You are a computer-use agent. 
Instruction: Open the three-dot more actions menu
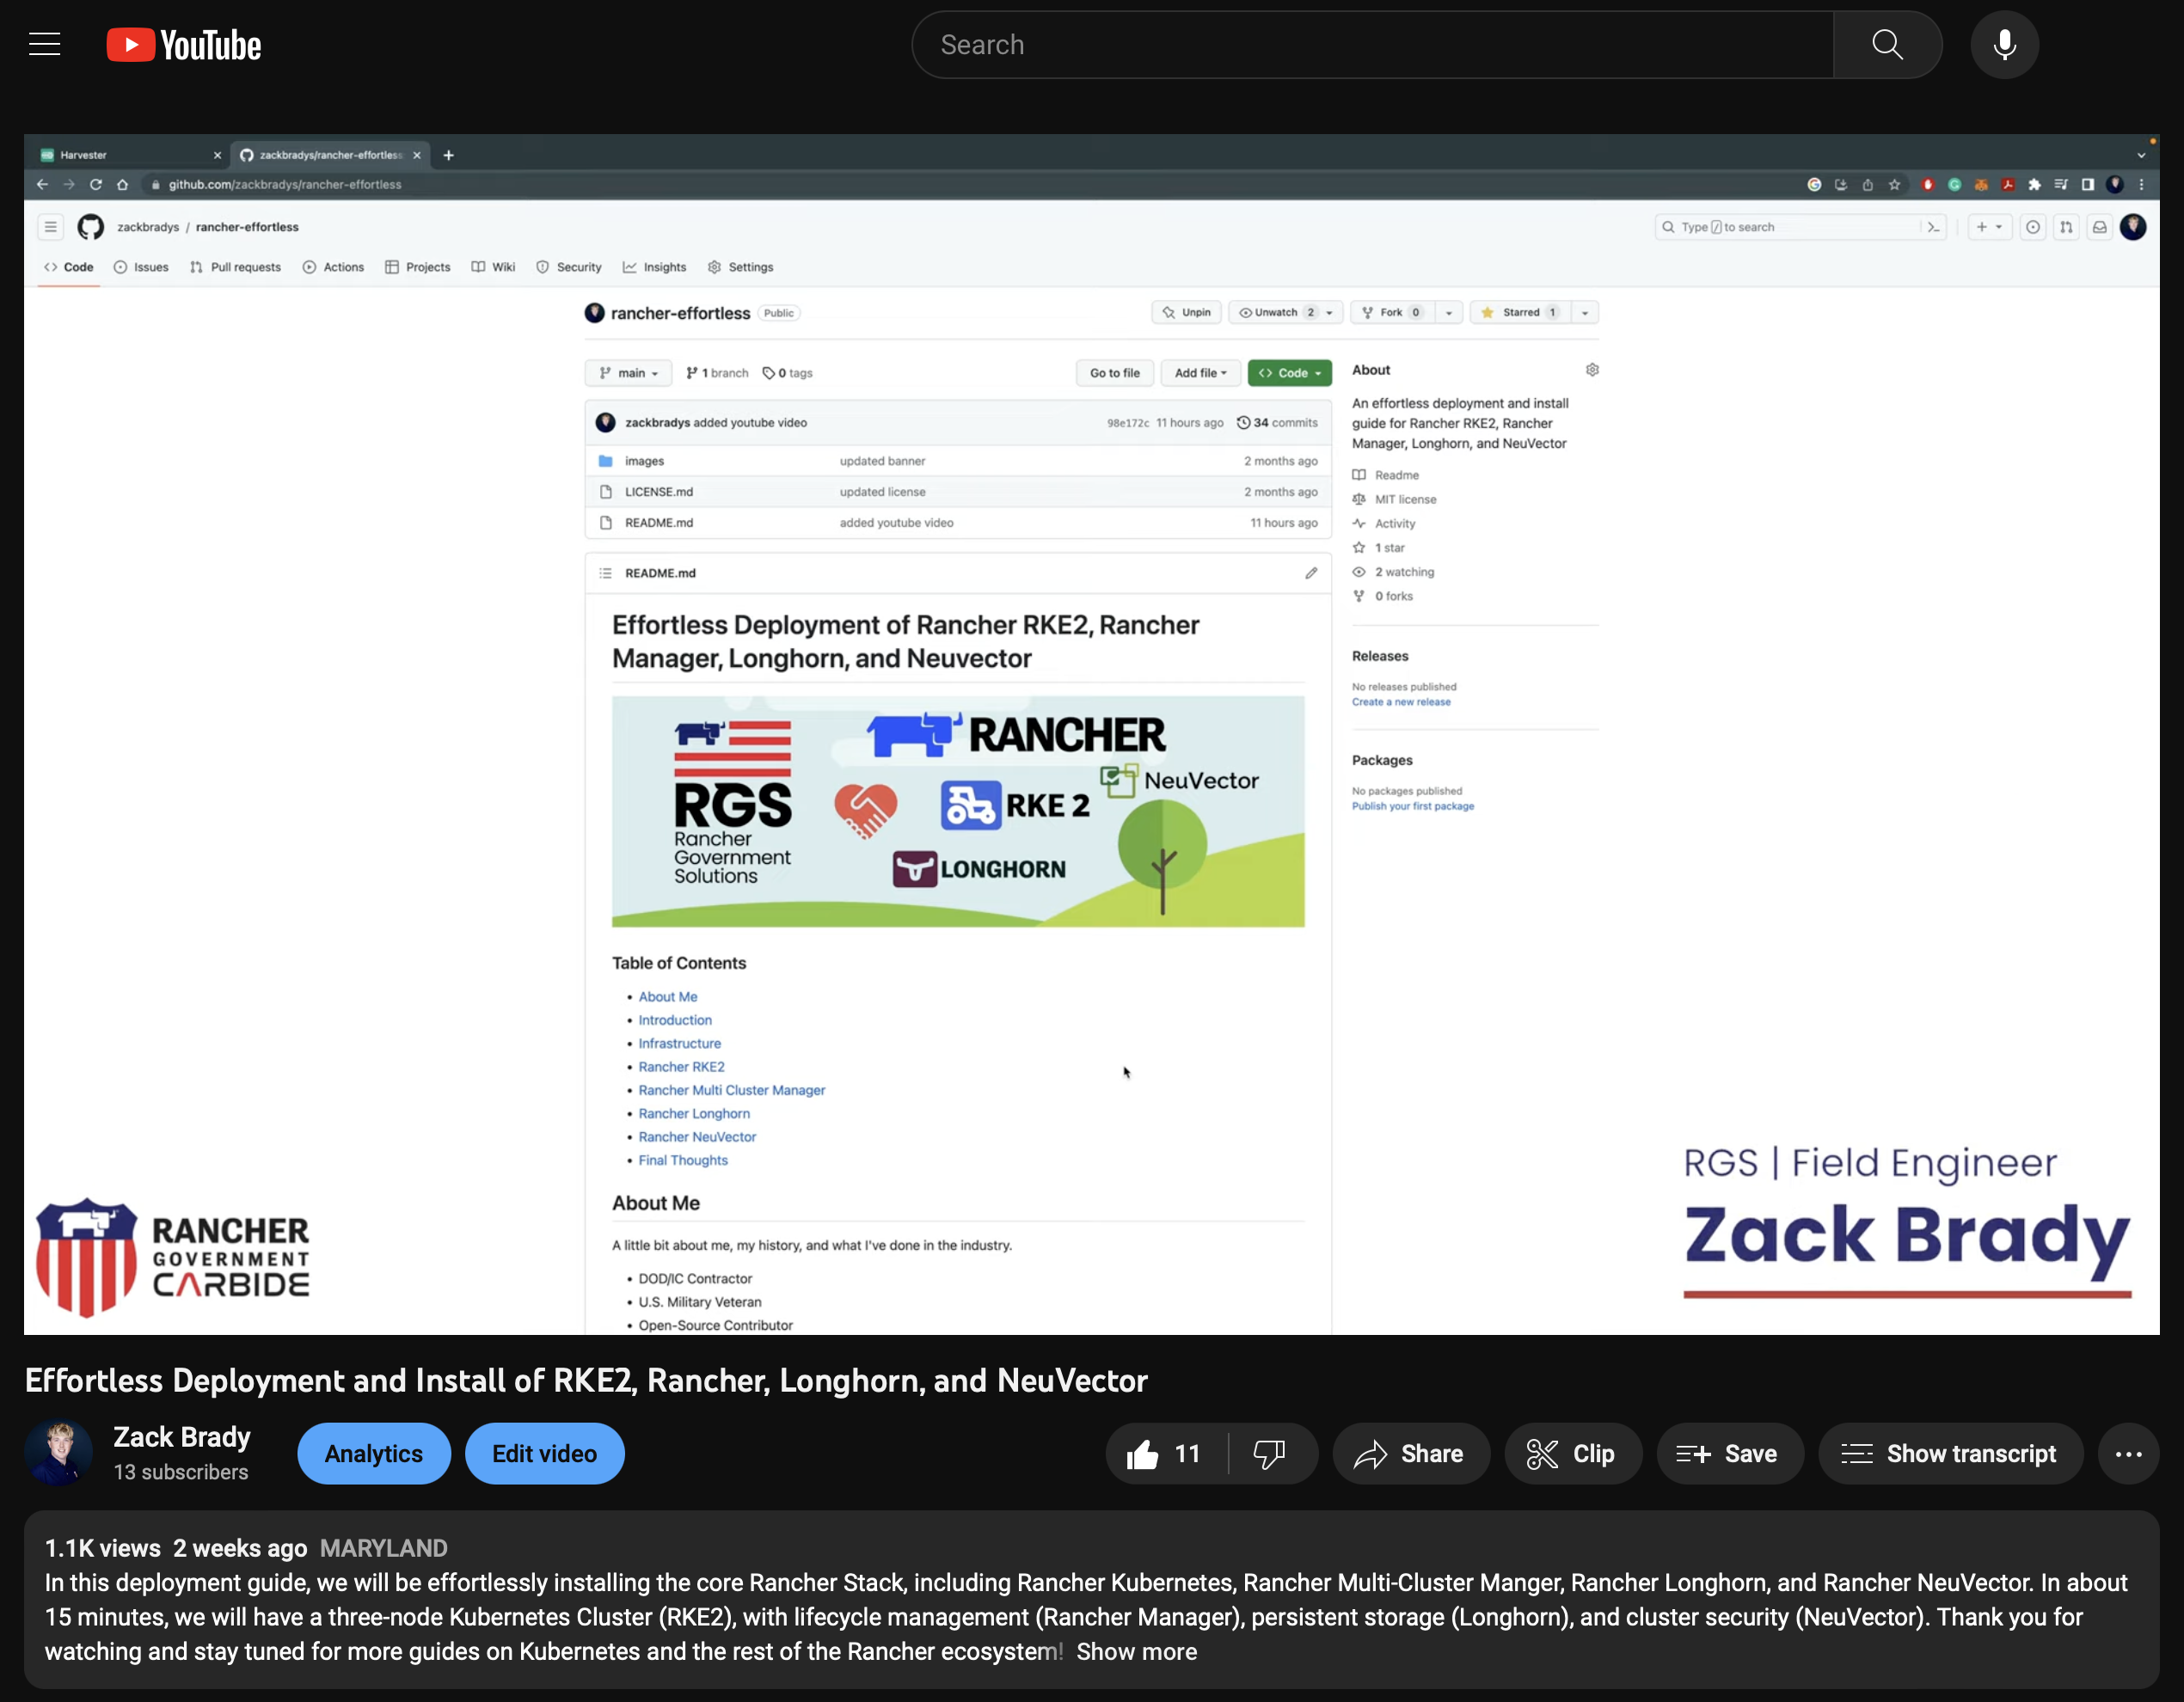[2128, 1453]
